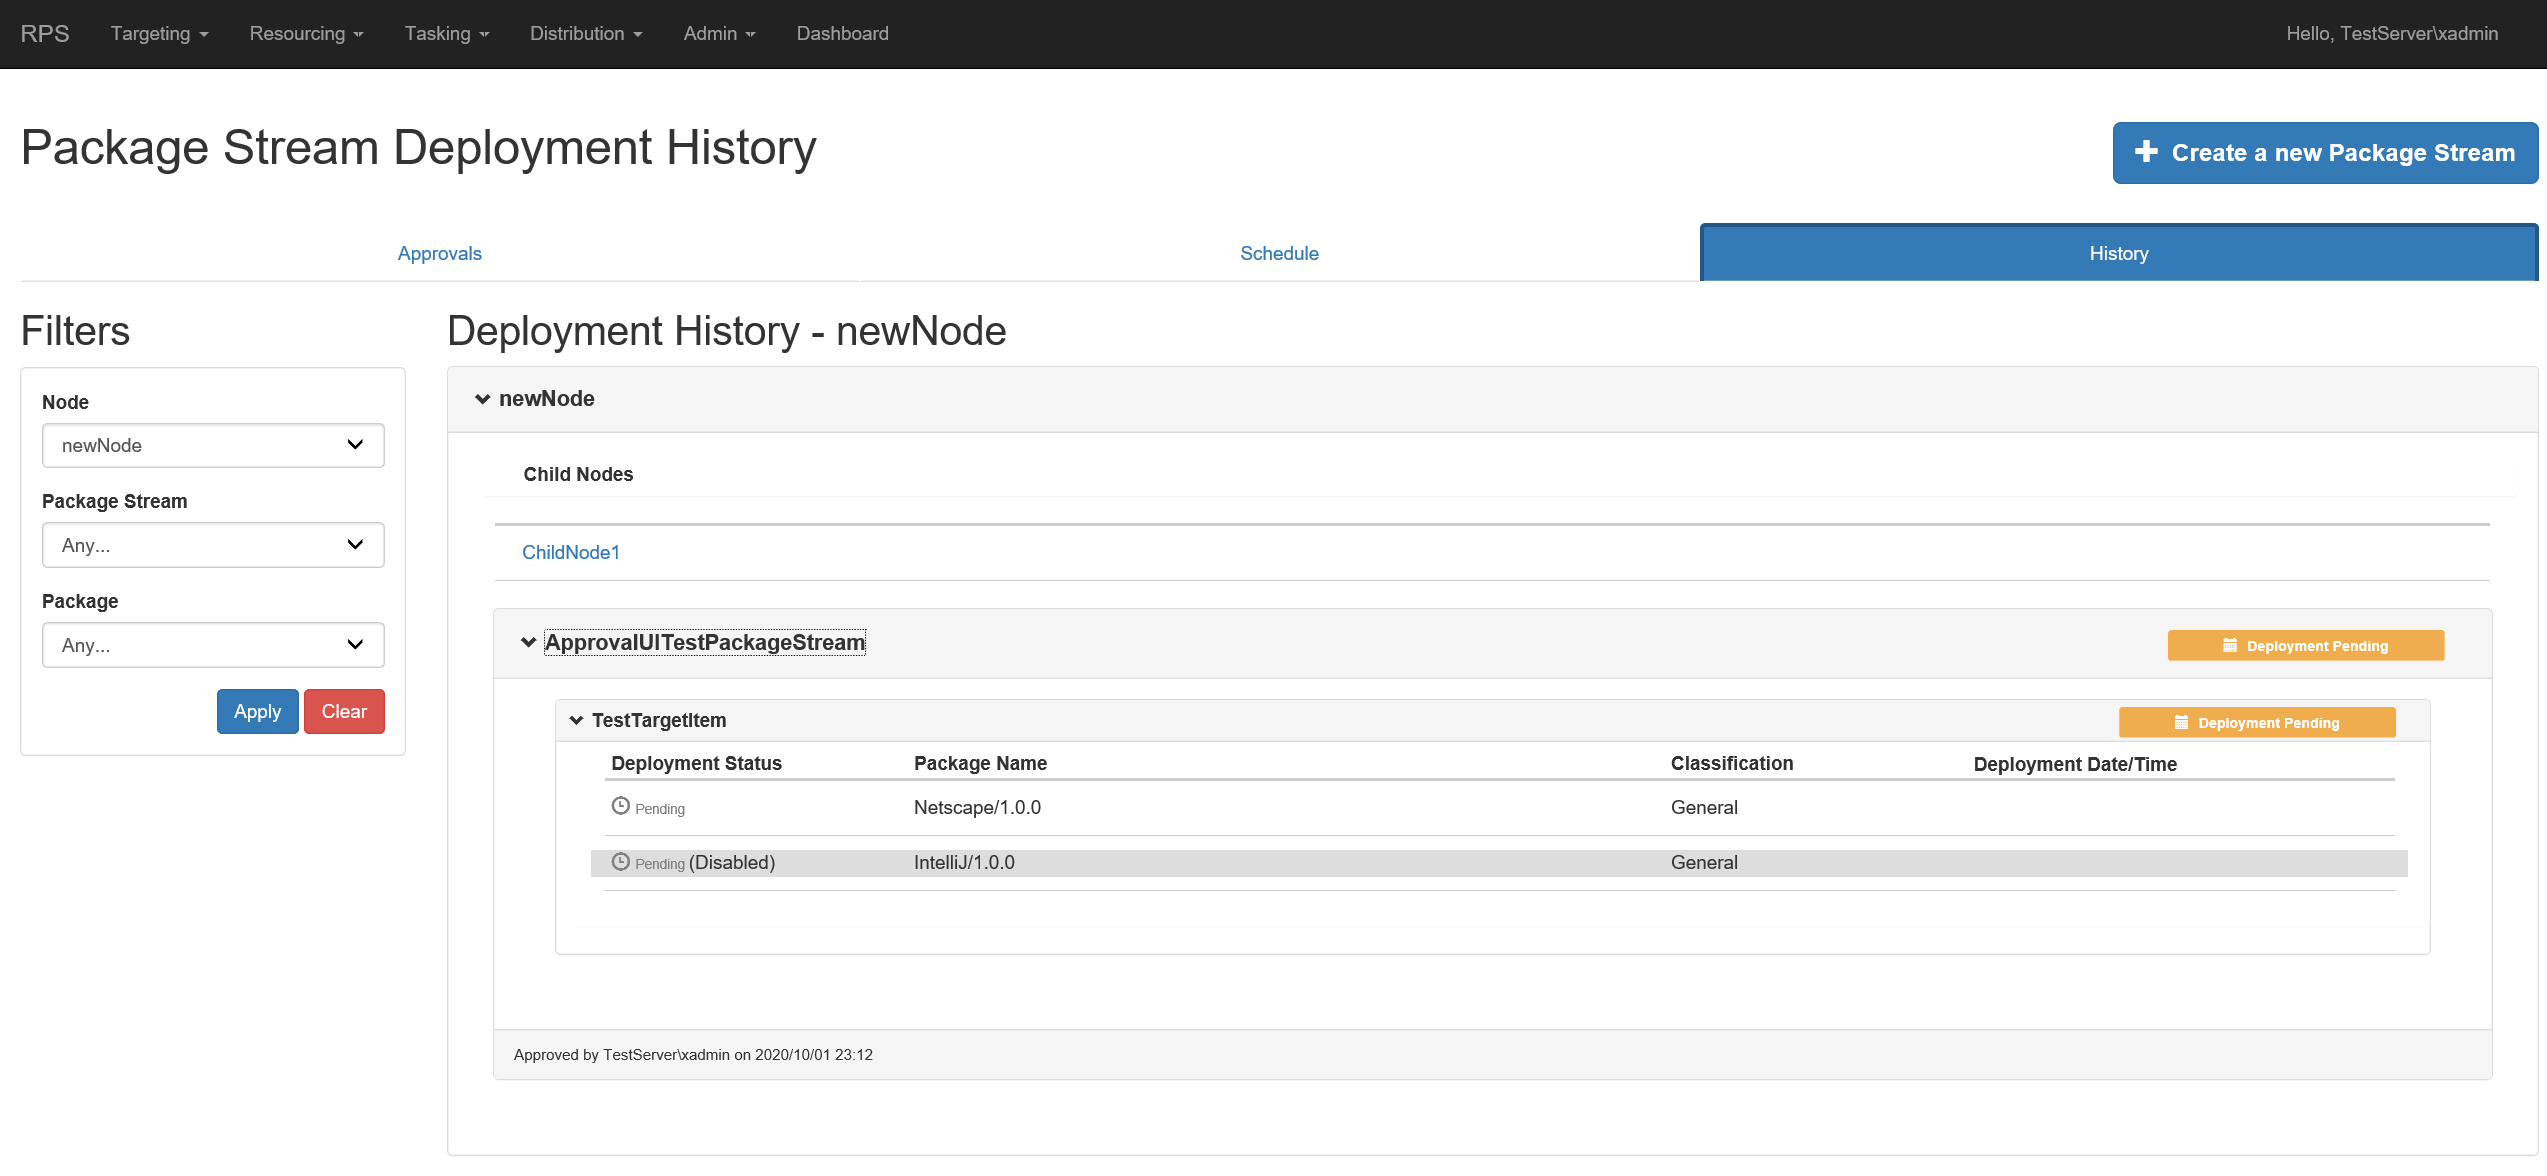Click the clock icon beside Netscape/1.0.0 Pending status

pos(620,804)
